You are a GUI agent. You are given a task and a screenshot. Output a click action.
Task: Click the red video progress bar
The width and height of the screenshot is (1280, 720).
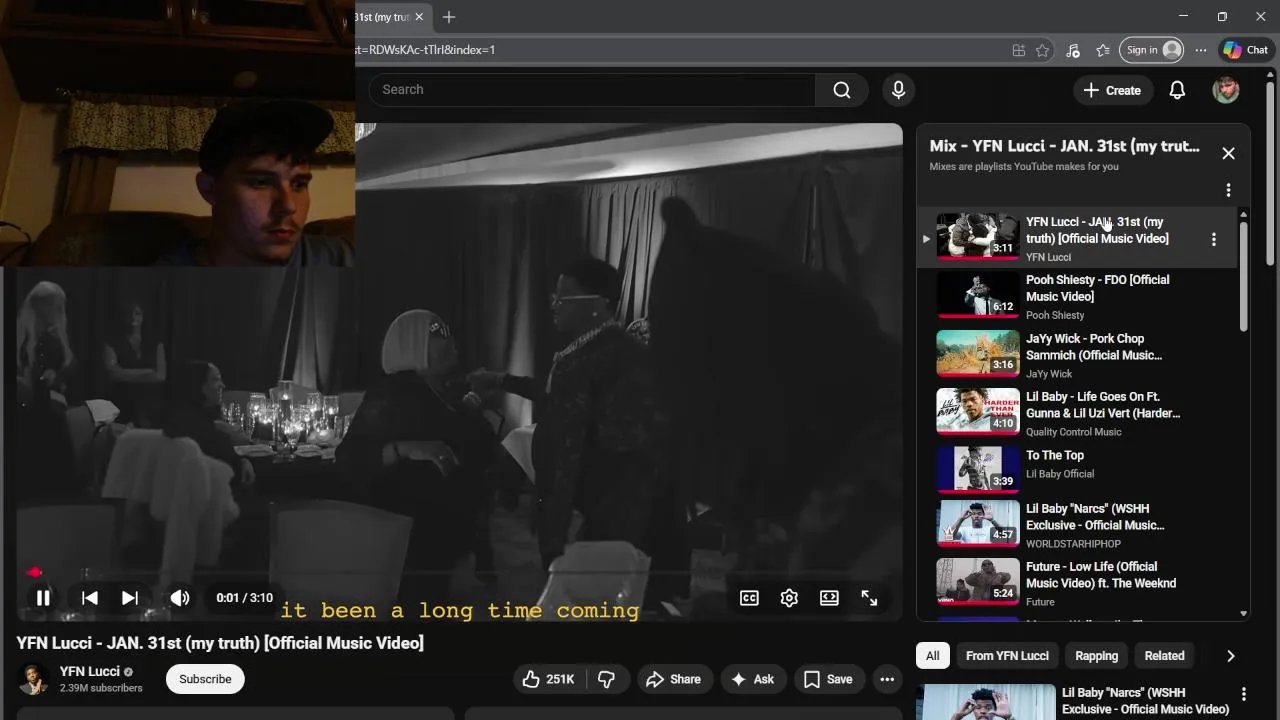pyautogui.click(x=459, y=573)
